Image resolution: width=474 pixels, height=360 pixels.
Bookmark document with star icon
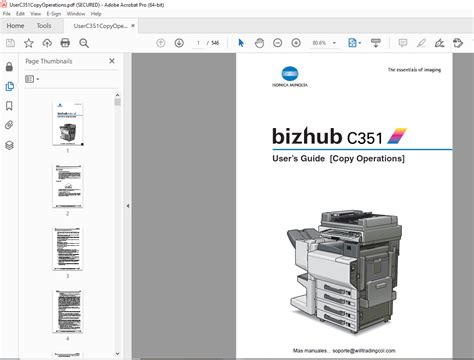coord(29,43)
